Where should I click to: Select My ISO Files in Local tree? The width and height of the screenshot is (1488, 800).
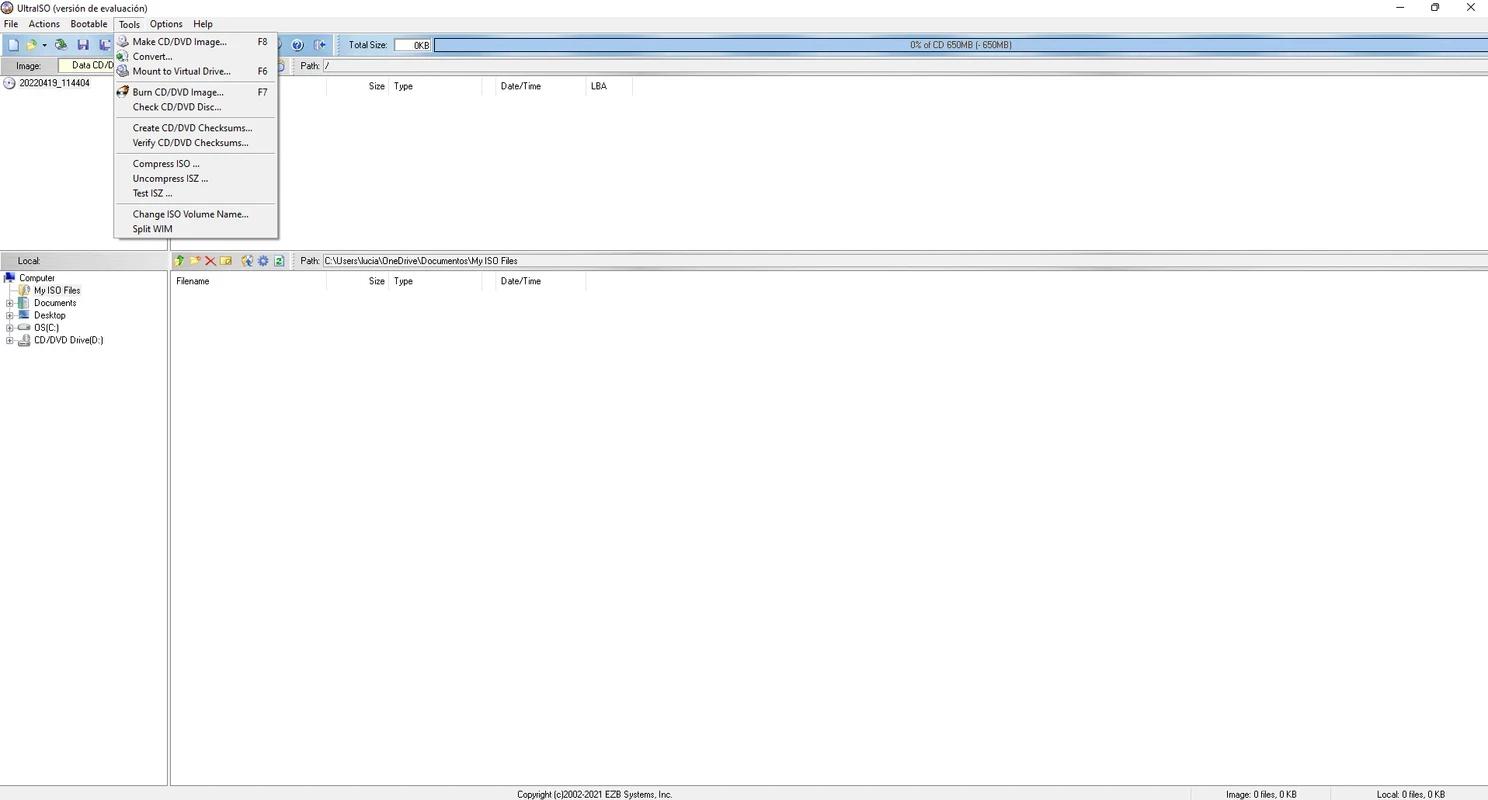57,291
